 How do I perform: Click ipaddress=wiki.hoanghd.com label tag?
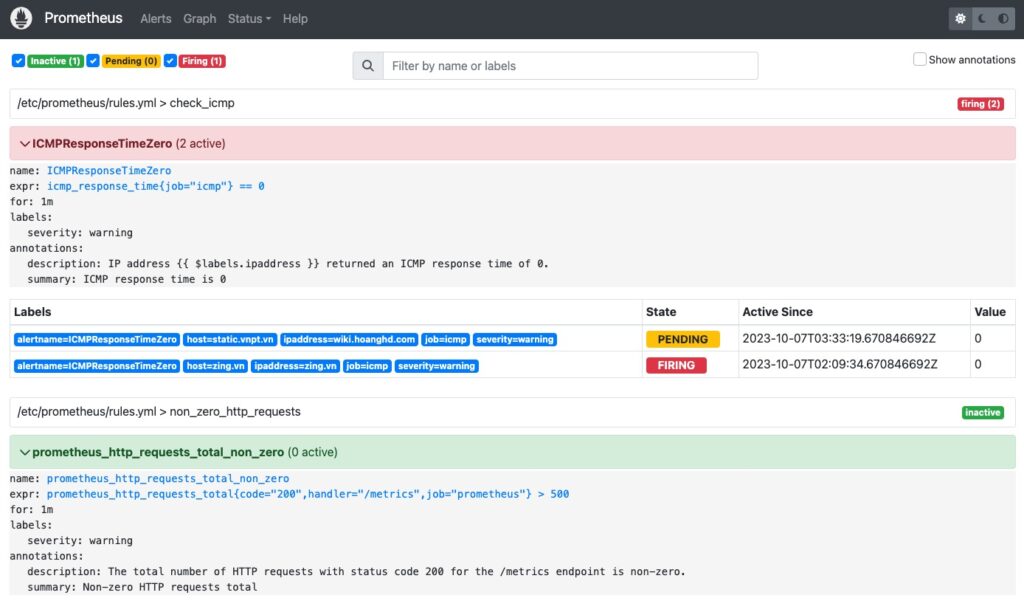click(349, 339)
